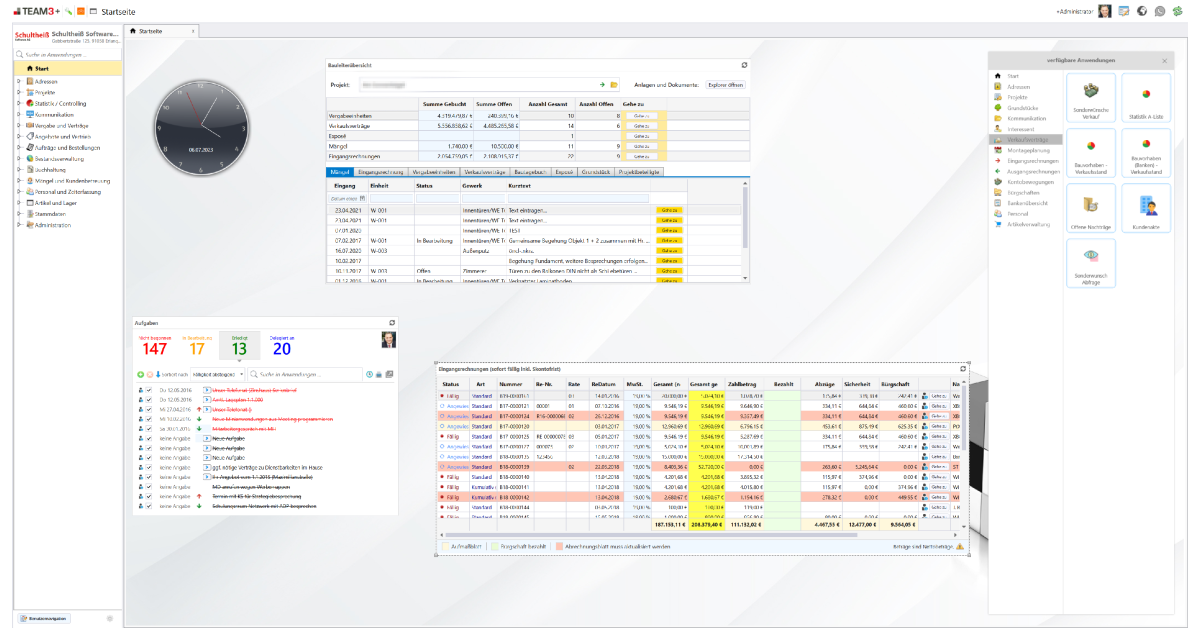Toggle checkbox for Mi 27.04.2016 task
Viewport: 1200px width, 628px height.
(x=150, y=410)
